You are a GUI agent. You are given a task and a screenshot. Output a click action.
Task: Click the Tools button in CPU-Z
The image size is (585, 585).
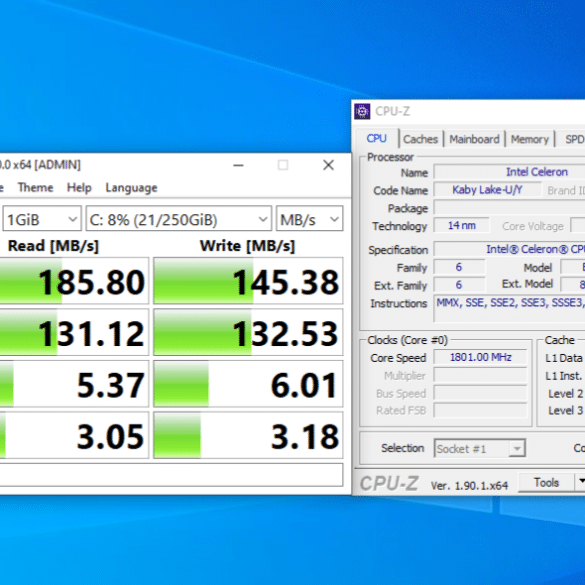pyautogui.click(x=546, y=482)
